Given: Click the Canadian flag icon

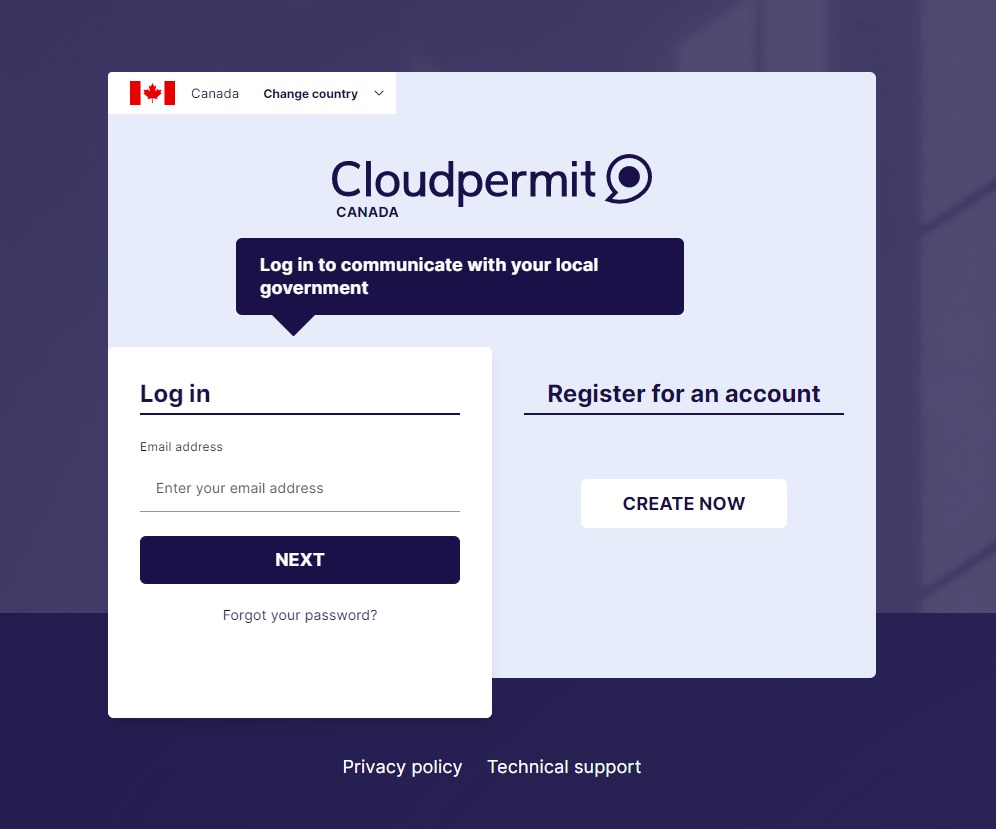Looking at the screenshot, I should (152, 93).
